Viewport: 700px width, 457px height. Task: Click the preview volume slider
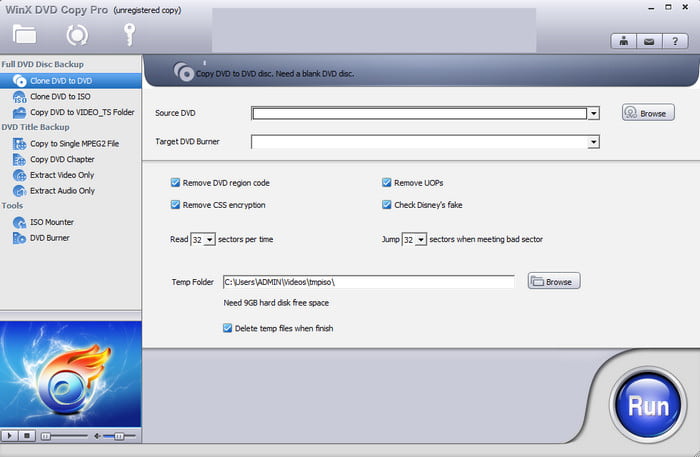coord(119,436)
